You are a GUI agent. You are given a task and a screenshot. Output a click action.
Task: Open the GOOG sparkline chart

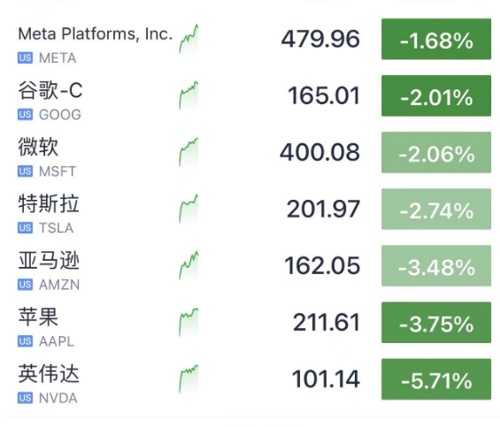(189, 95)
